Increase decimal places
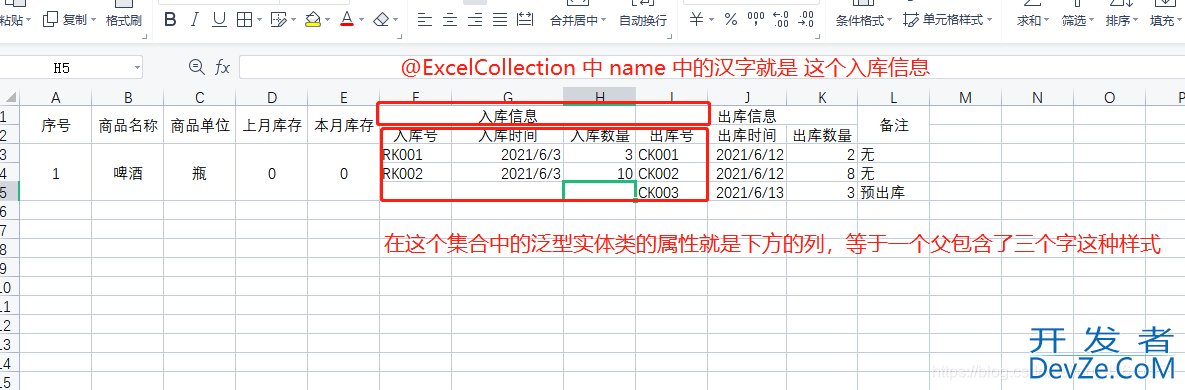Screen dimensions: 1185x390 coord(781,20)
